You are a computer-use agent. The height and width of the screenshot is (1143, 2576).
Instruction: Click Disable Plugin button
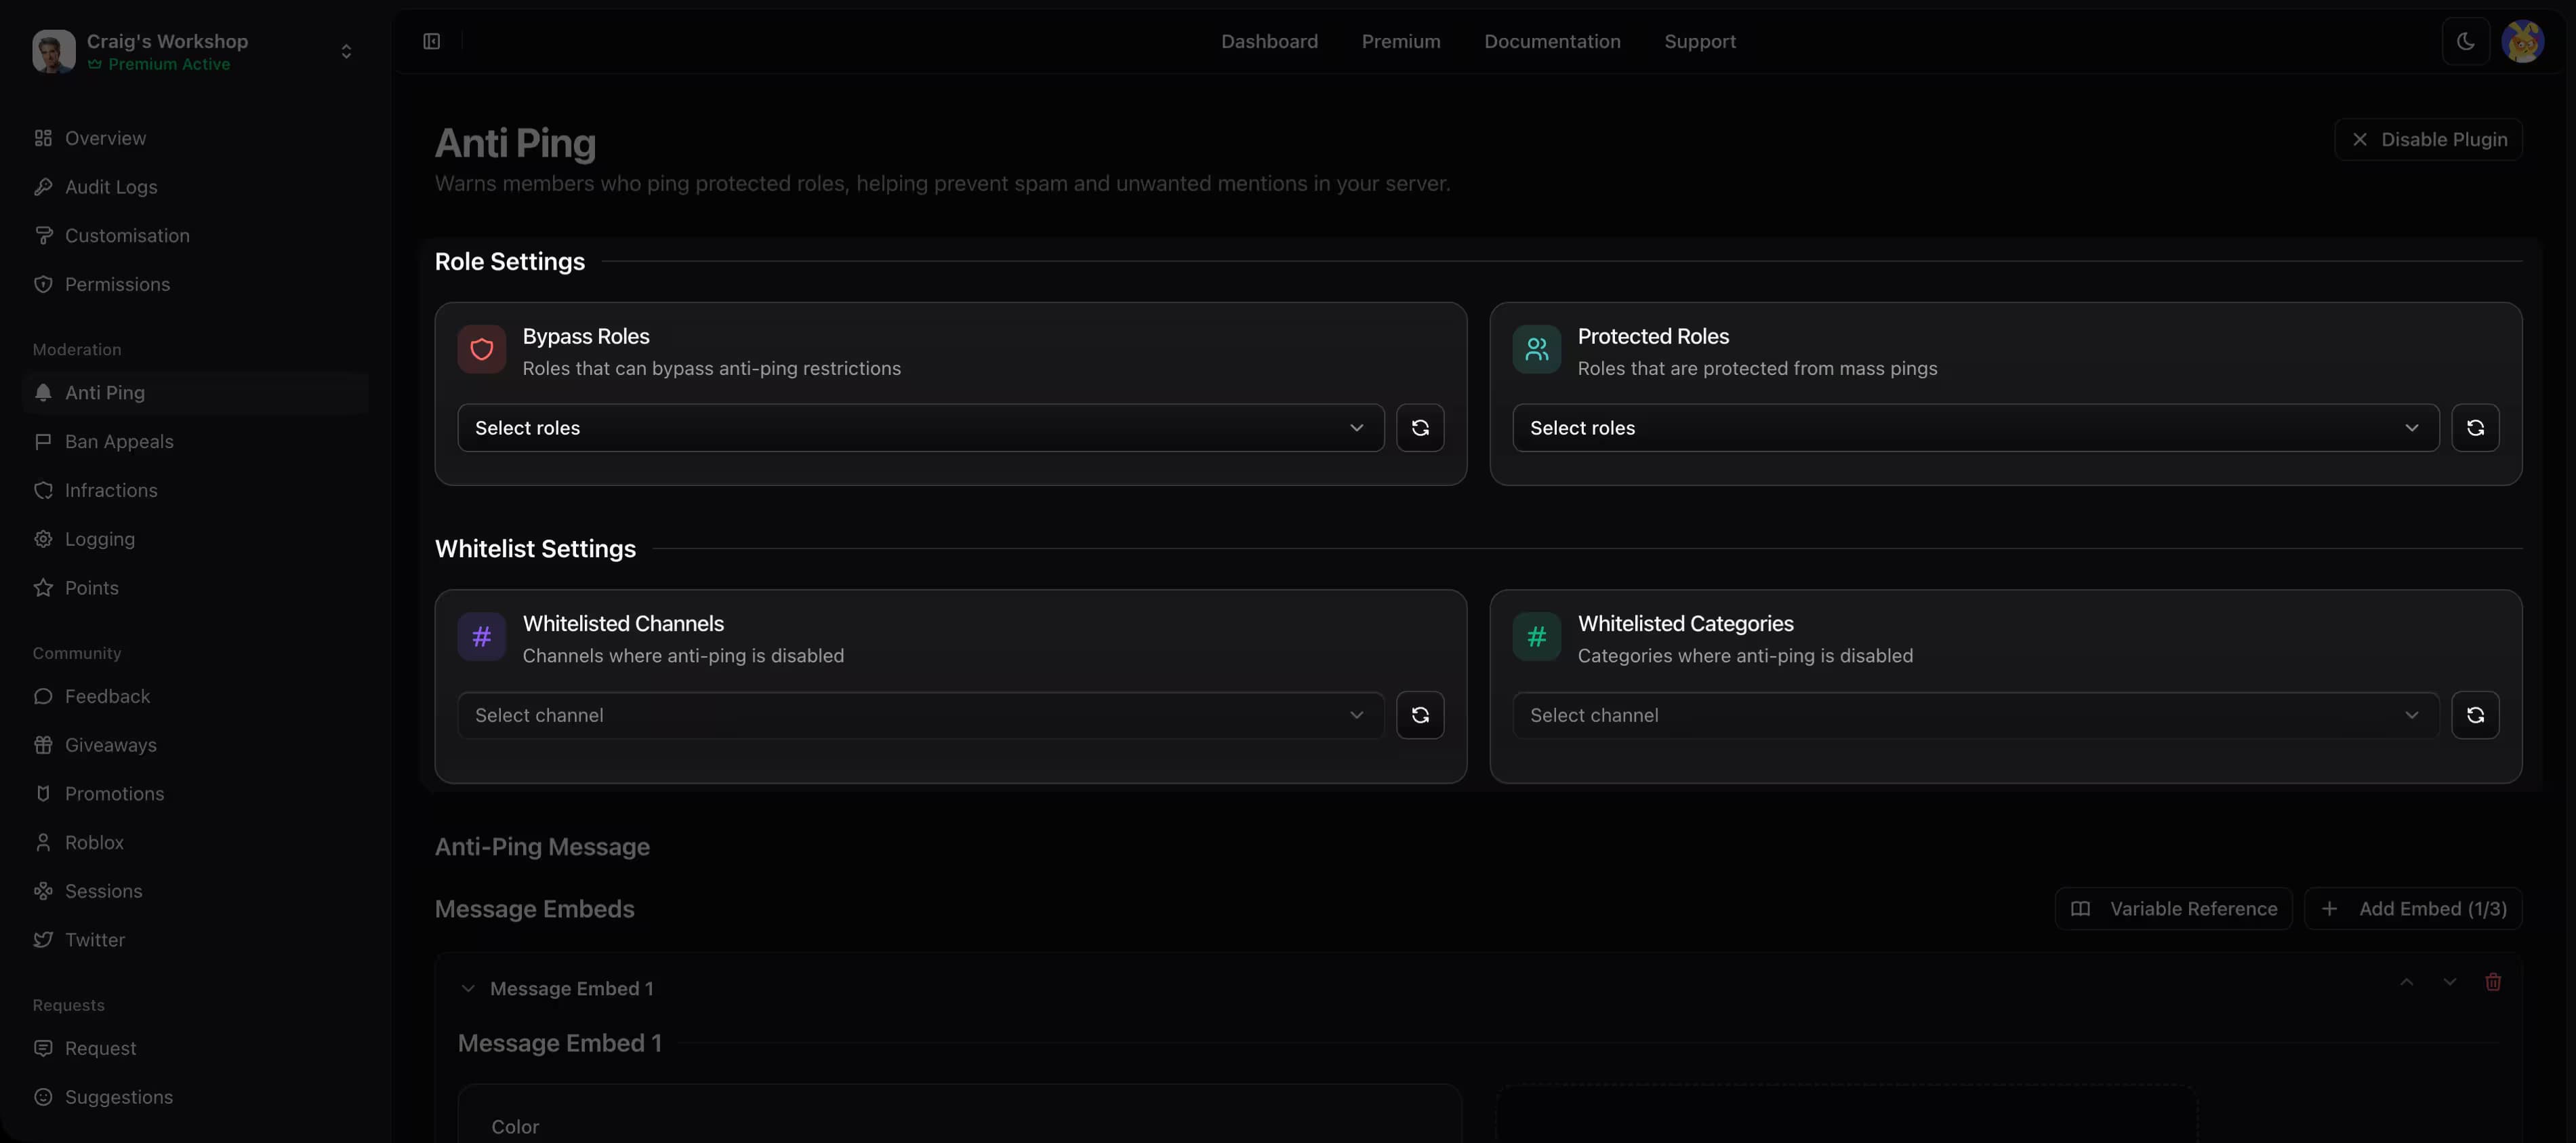pos(2428,139)
